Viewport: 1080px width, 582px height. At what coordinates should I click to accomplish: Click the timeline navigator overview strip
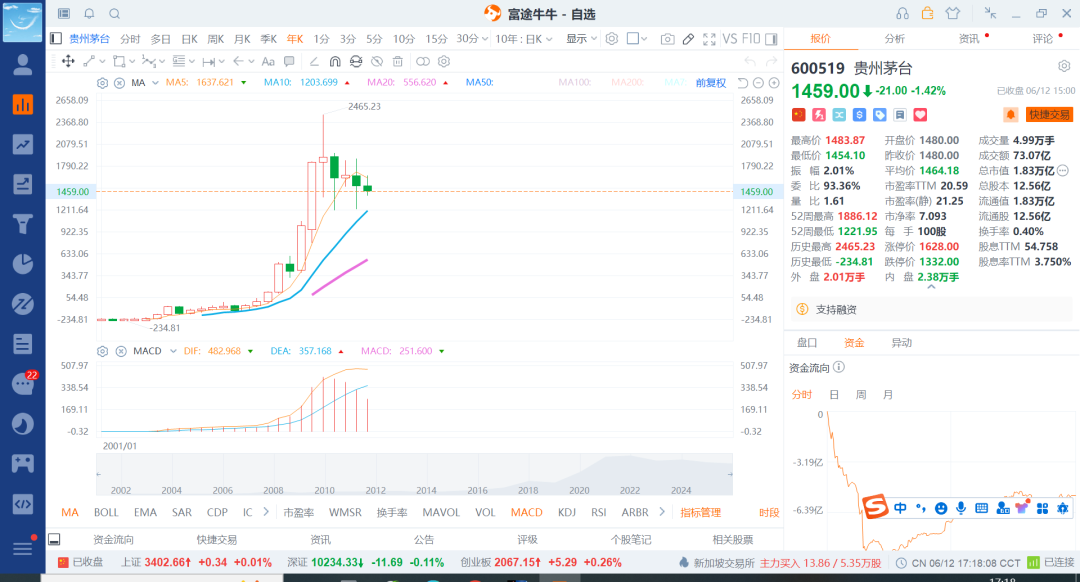pyautogui.click(x=415, y=475)
